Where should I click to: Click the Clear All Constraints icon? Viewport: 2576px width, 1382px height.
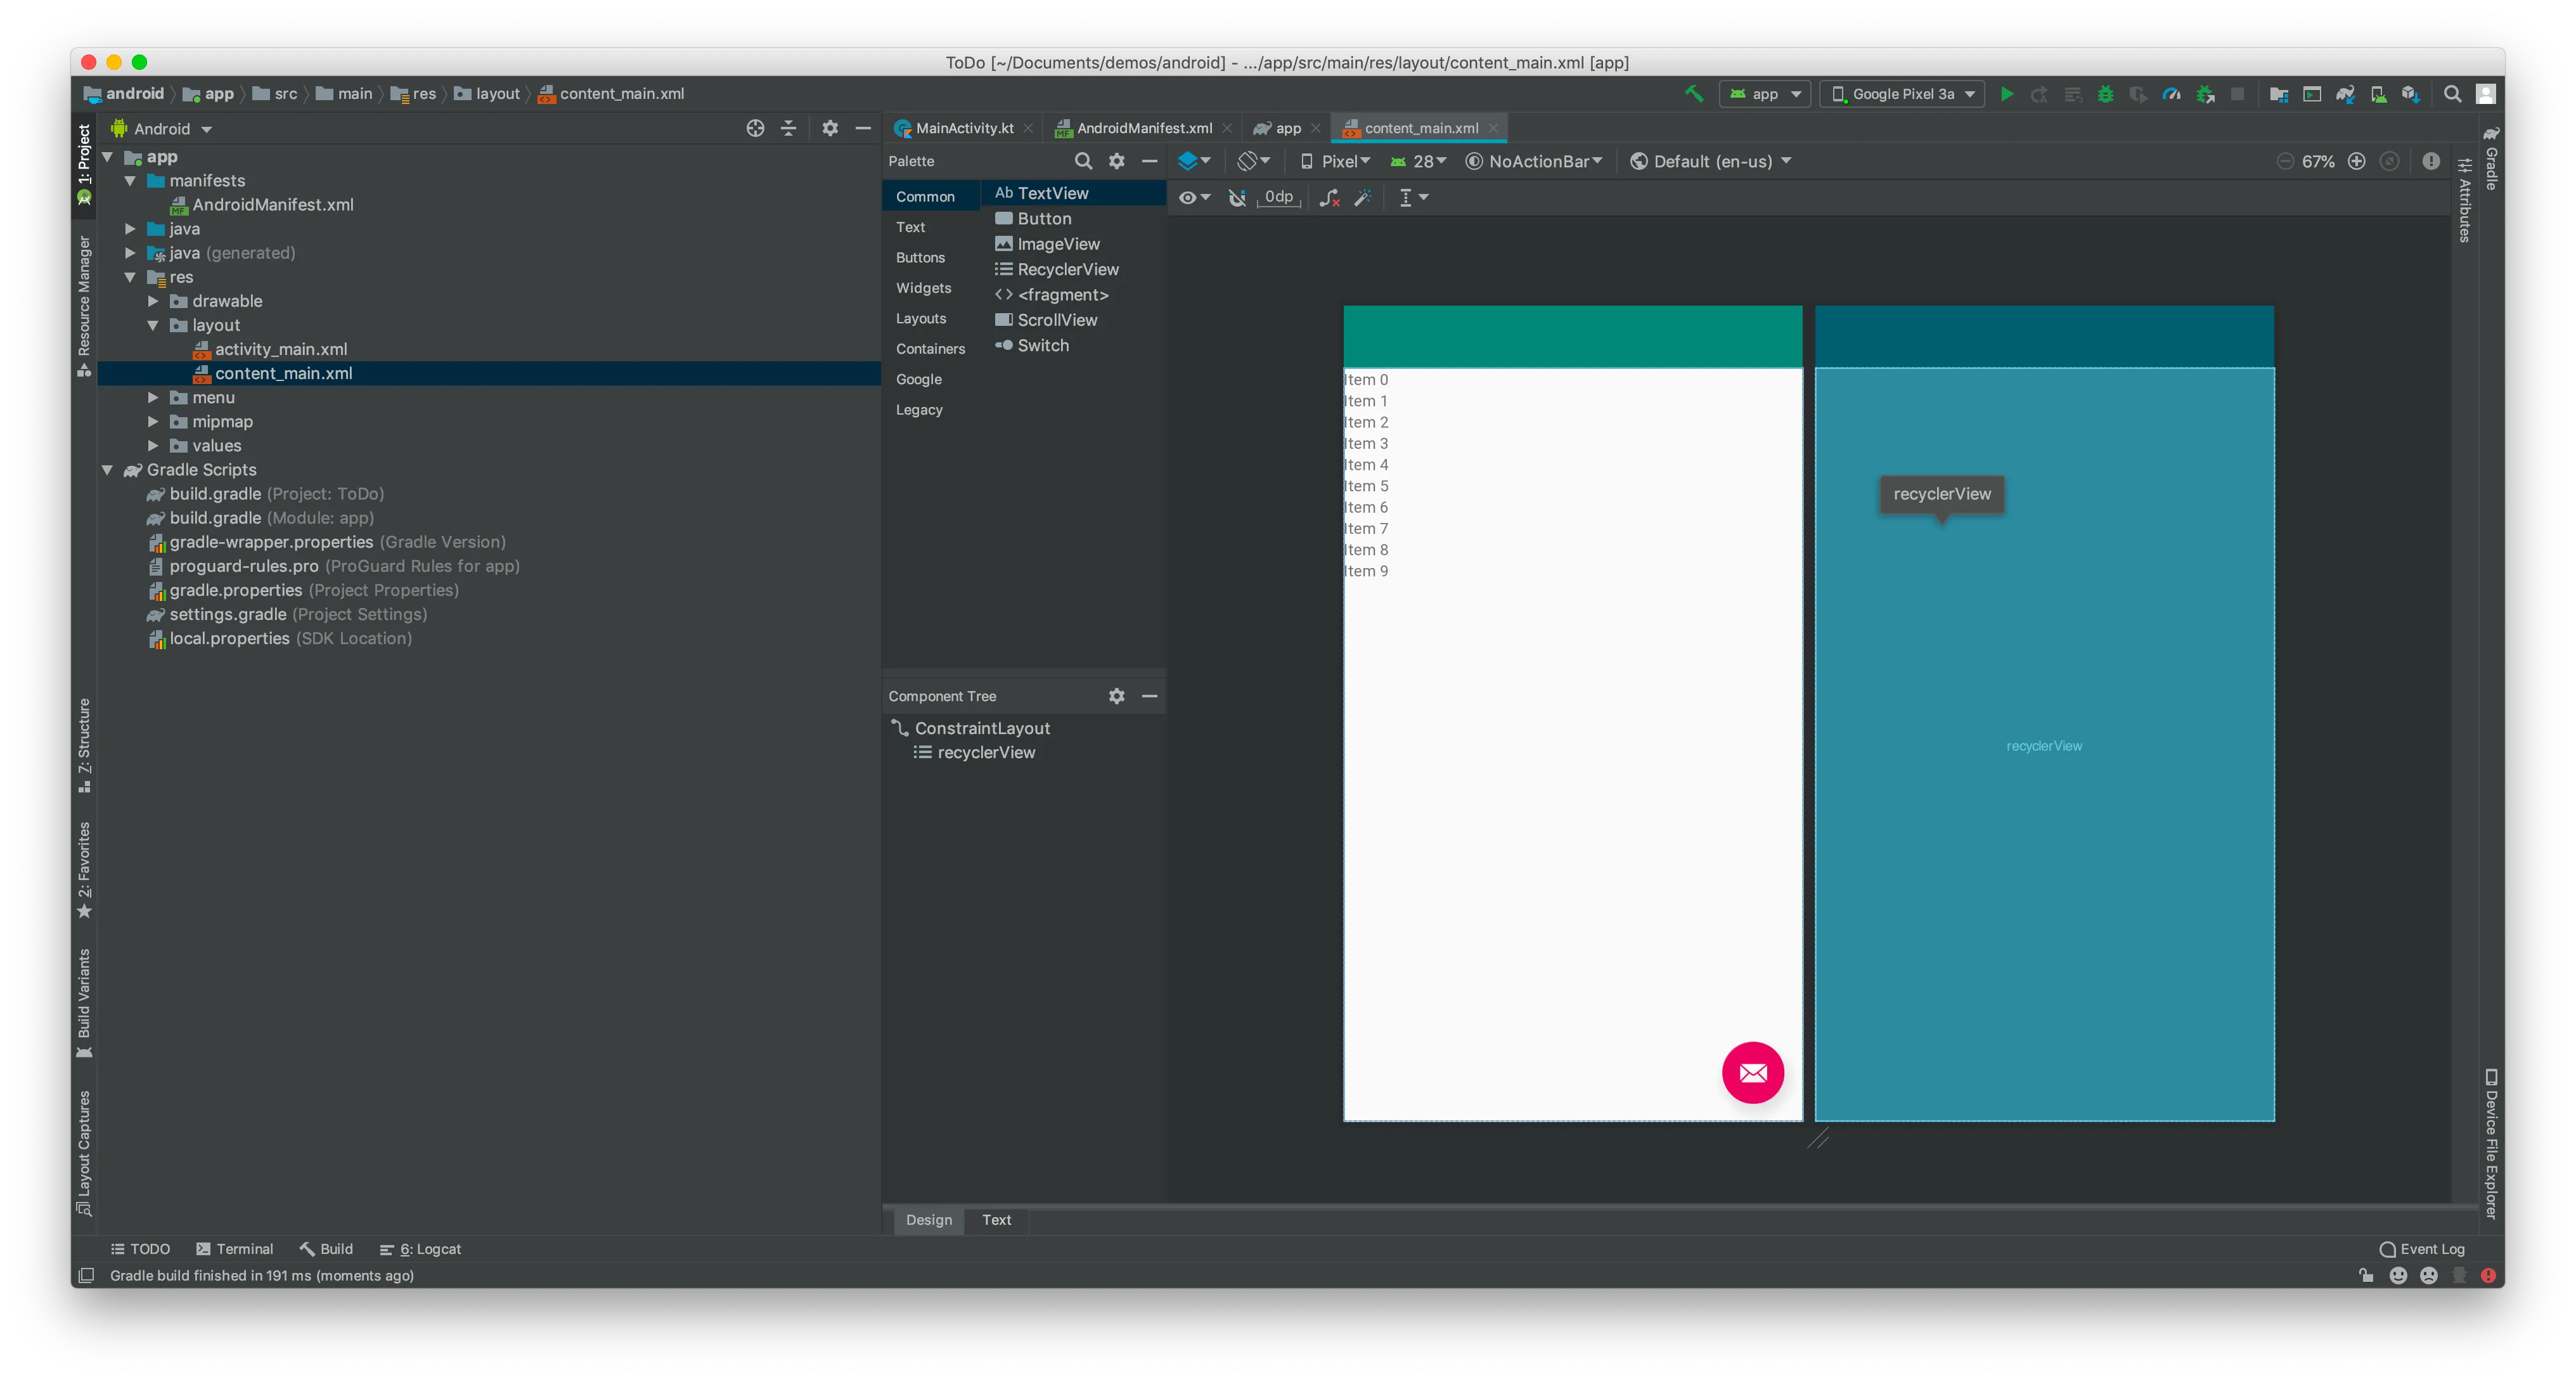click(1329, 198)
